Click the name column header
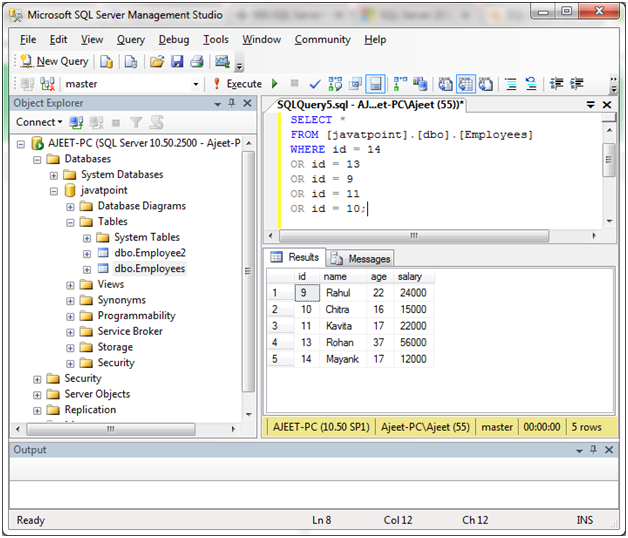 [343, 276]
